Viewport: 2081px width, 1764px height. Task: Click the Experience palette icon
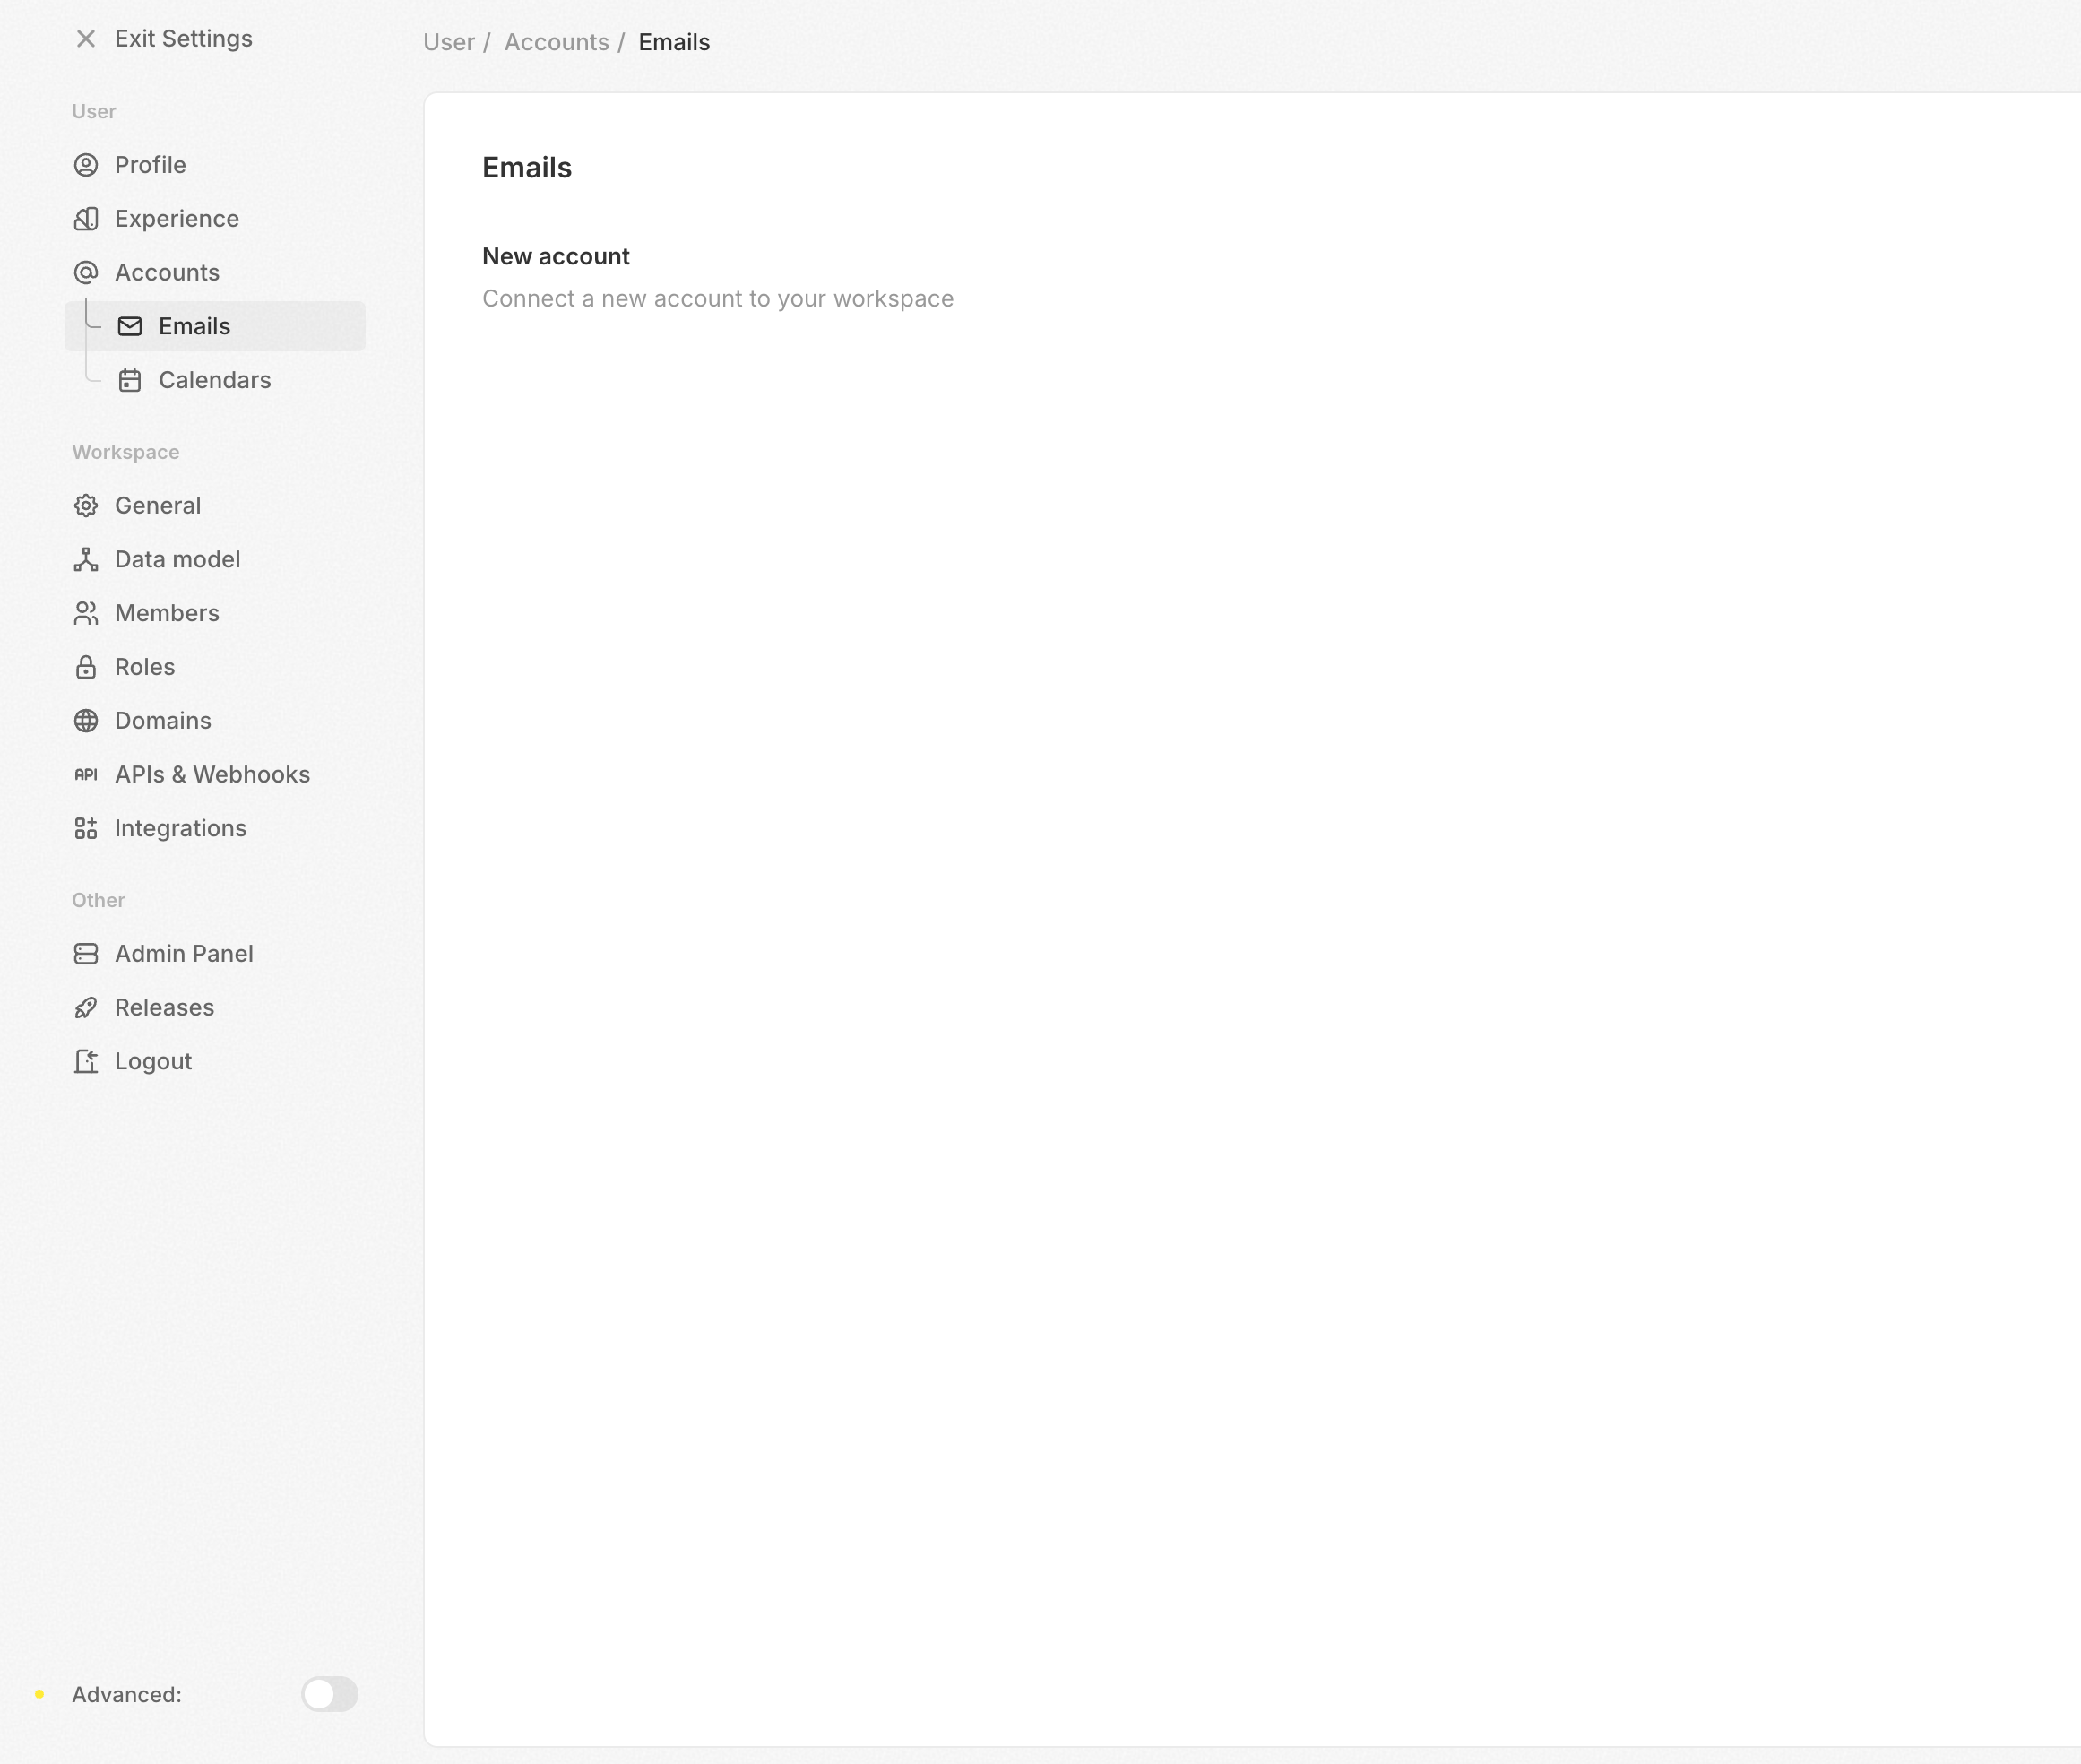(86, 219)
